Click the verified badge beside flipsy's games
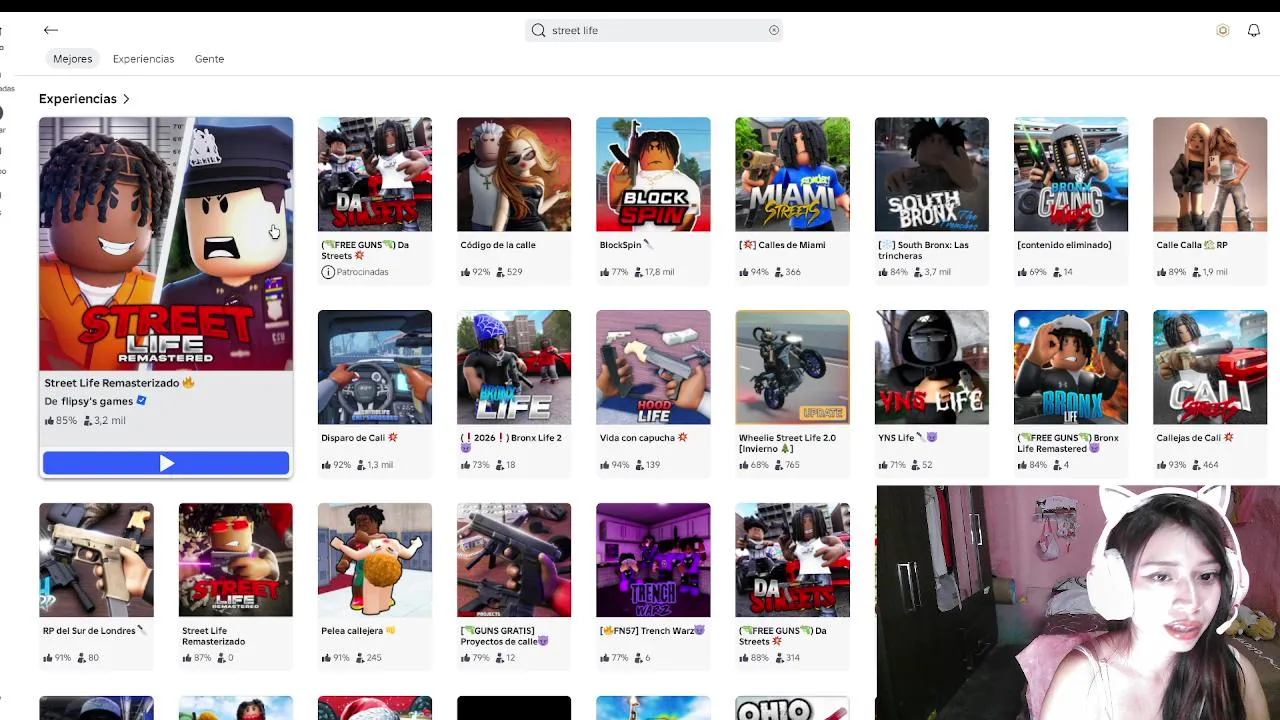 click(141, 401)
